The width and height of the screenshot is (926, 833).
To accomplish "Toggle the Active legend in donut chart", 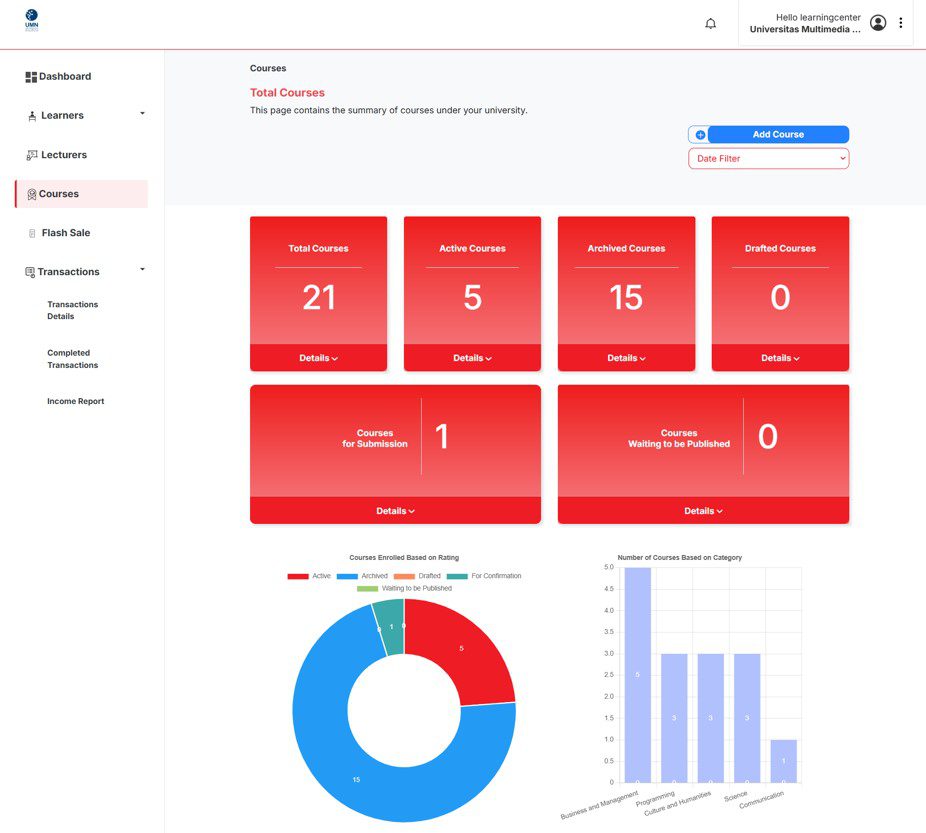I will (309, 576).
